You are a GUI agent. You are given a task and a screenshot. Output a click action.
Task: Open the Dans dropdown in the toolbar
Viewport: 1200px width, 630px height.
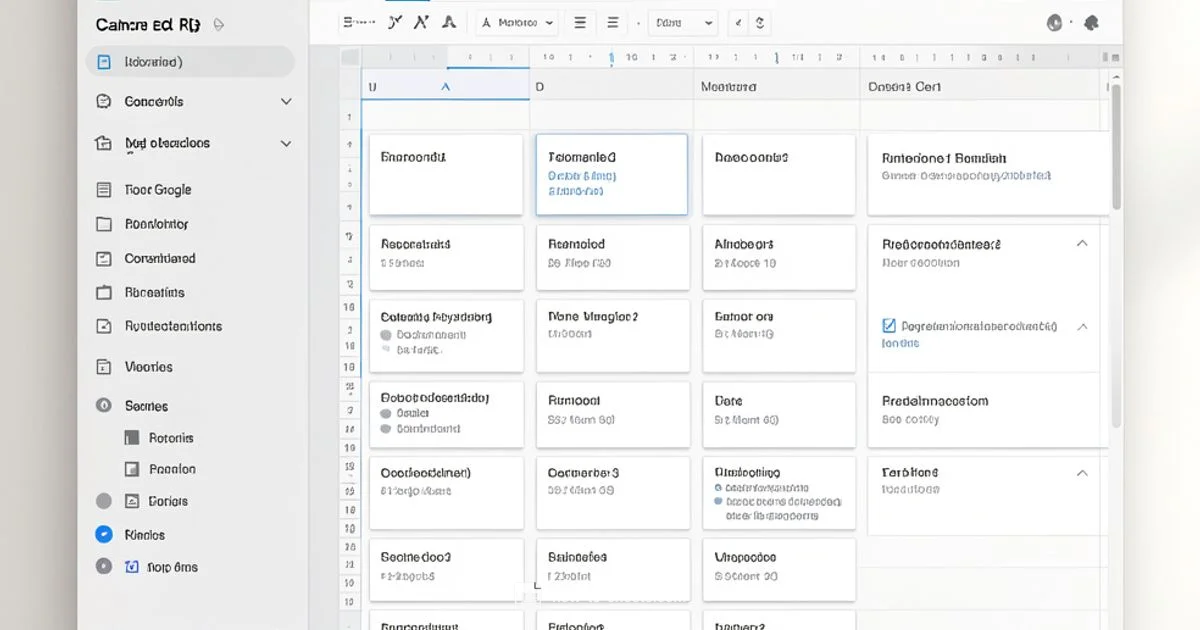click(x=683, y=21)
